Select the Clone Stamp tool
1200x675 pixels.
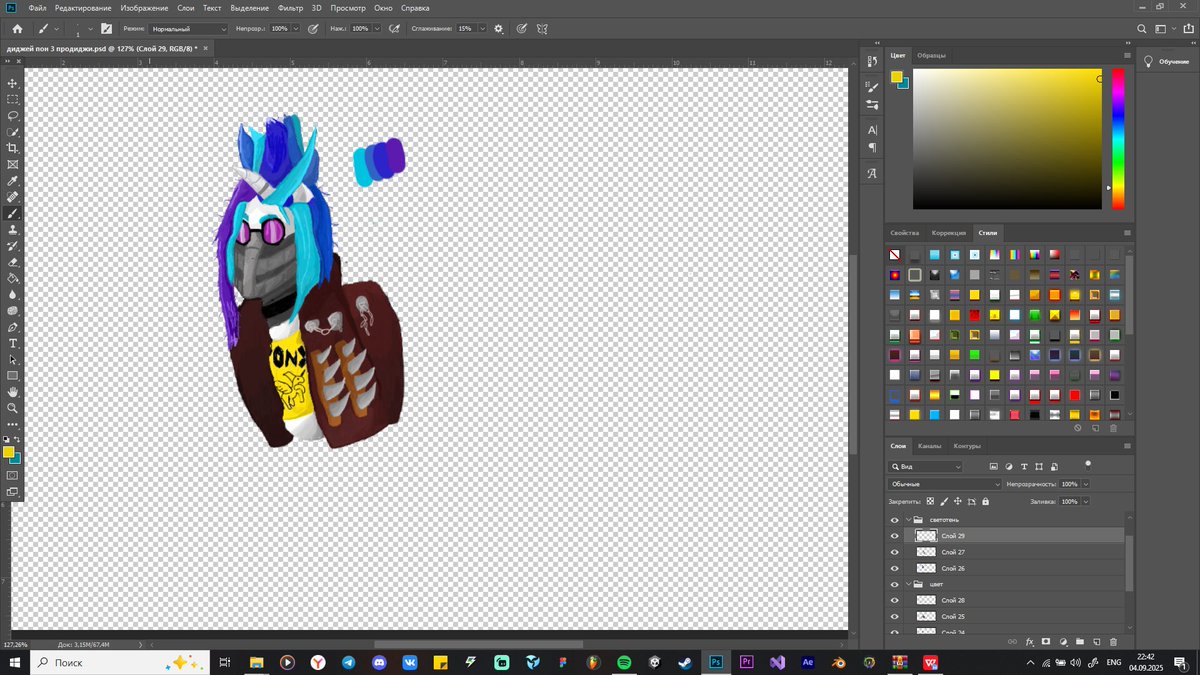pyautogui.click(x=13, y=229)
